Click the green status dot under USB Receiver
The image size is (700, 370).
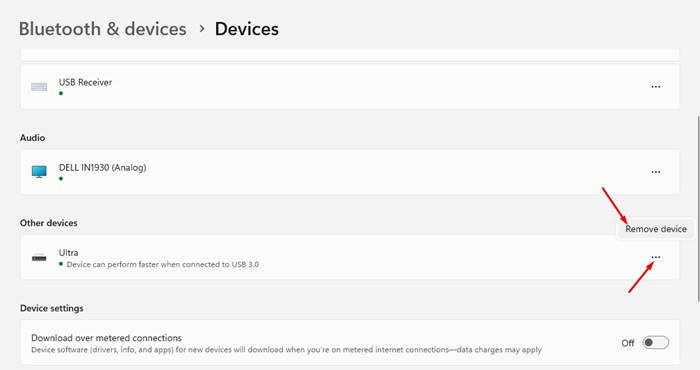(x=61, y=93)
